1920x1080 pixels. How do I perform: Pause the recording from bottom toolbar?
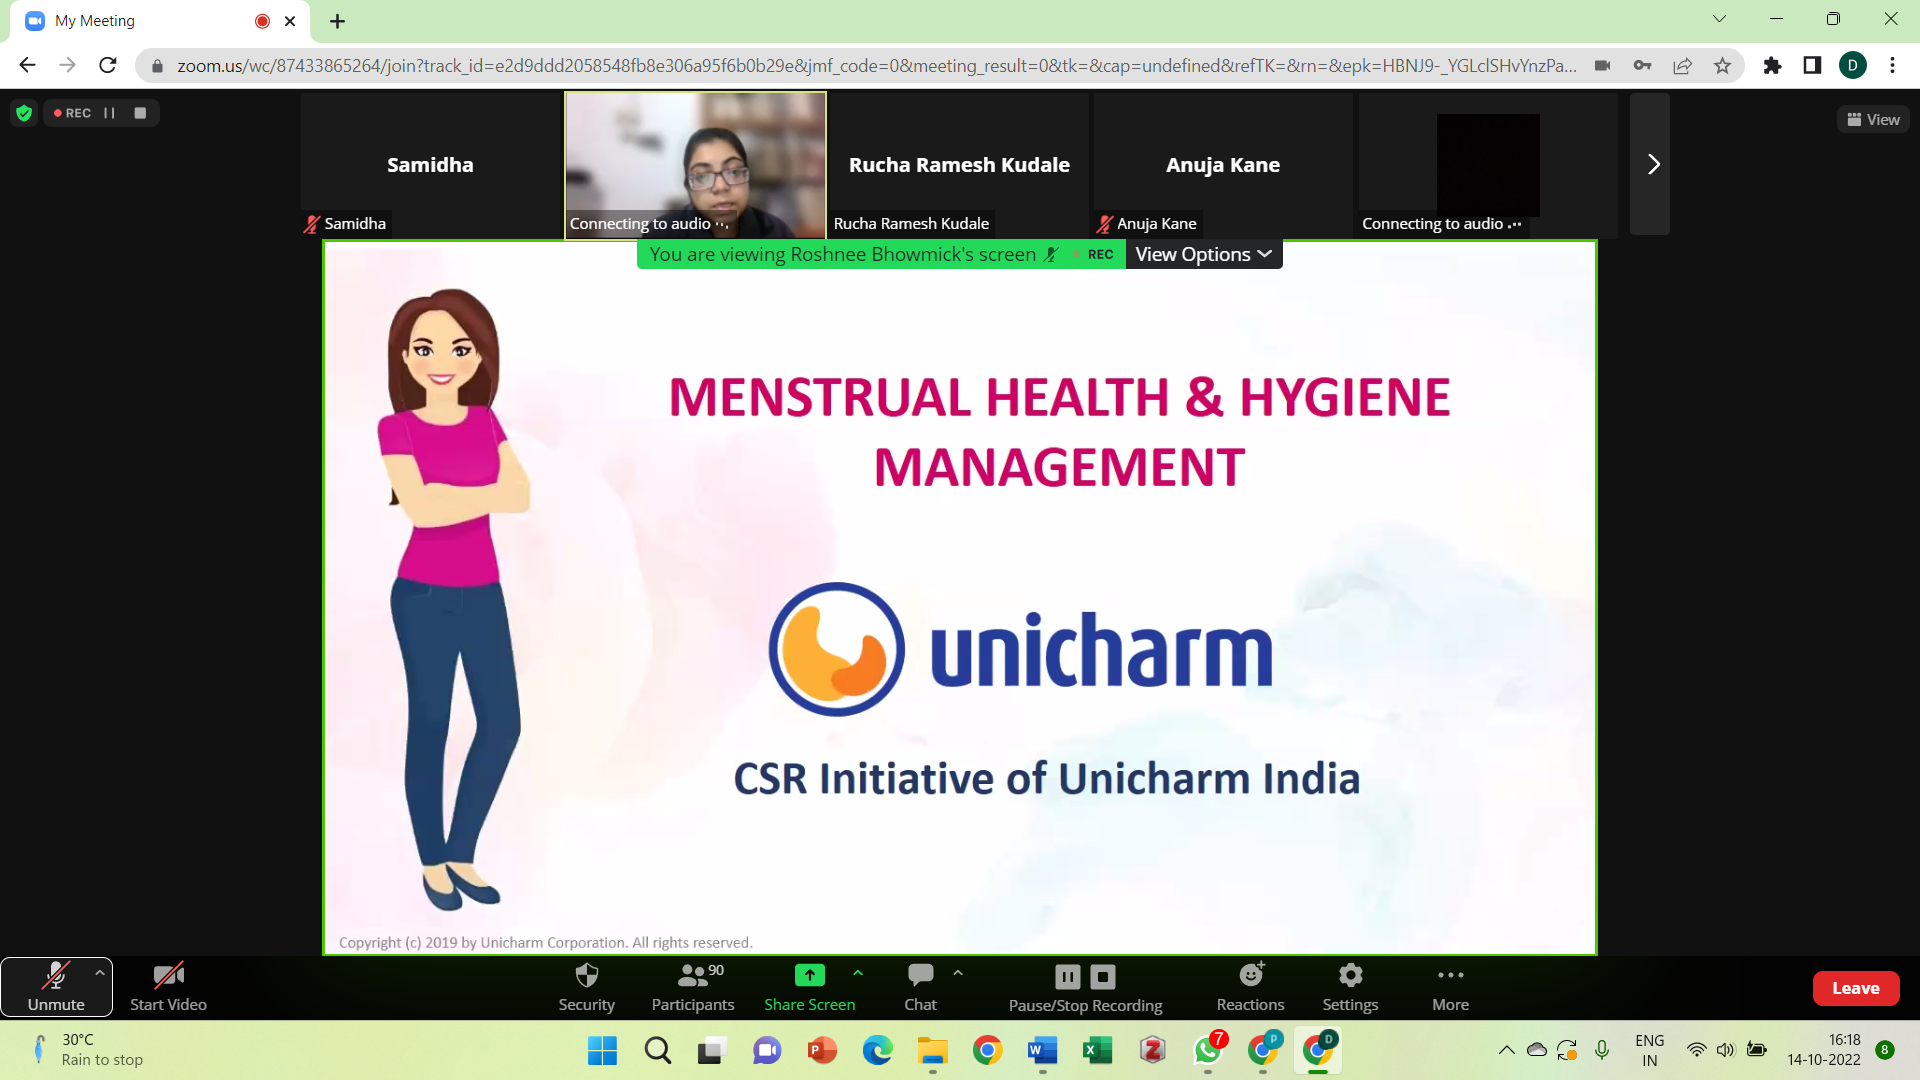pyautogui.click(x=1067, y=976)
